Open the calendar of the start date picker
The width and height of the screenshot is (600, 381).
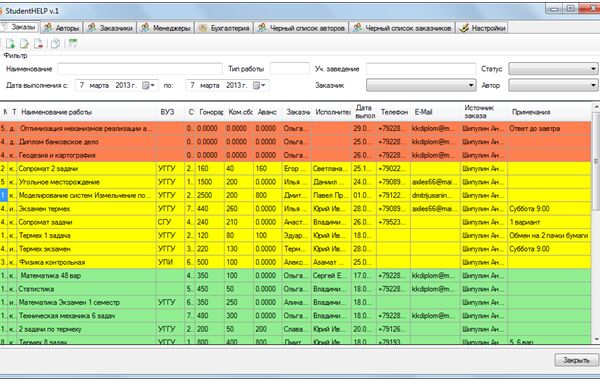point(148,85)
